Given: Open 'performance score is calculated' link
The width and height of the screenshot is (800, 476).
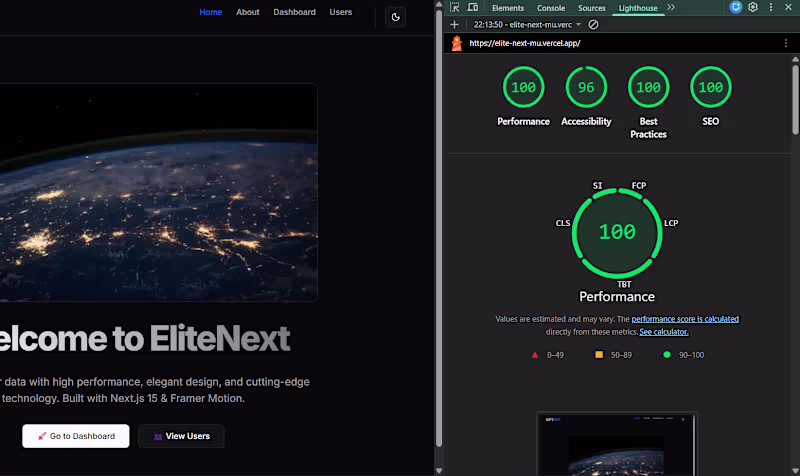Looking at the screenshot, I should (685, 319).
